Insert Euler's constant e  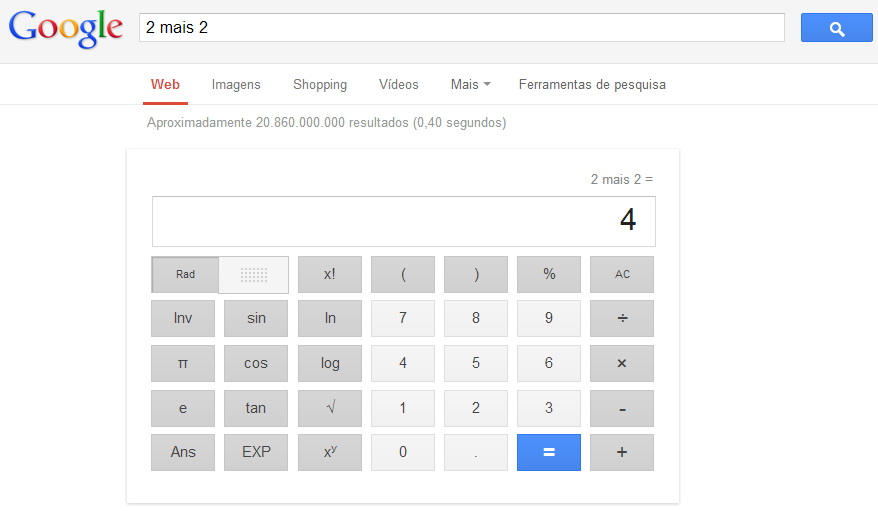pos(183,408)
